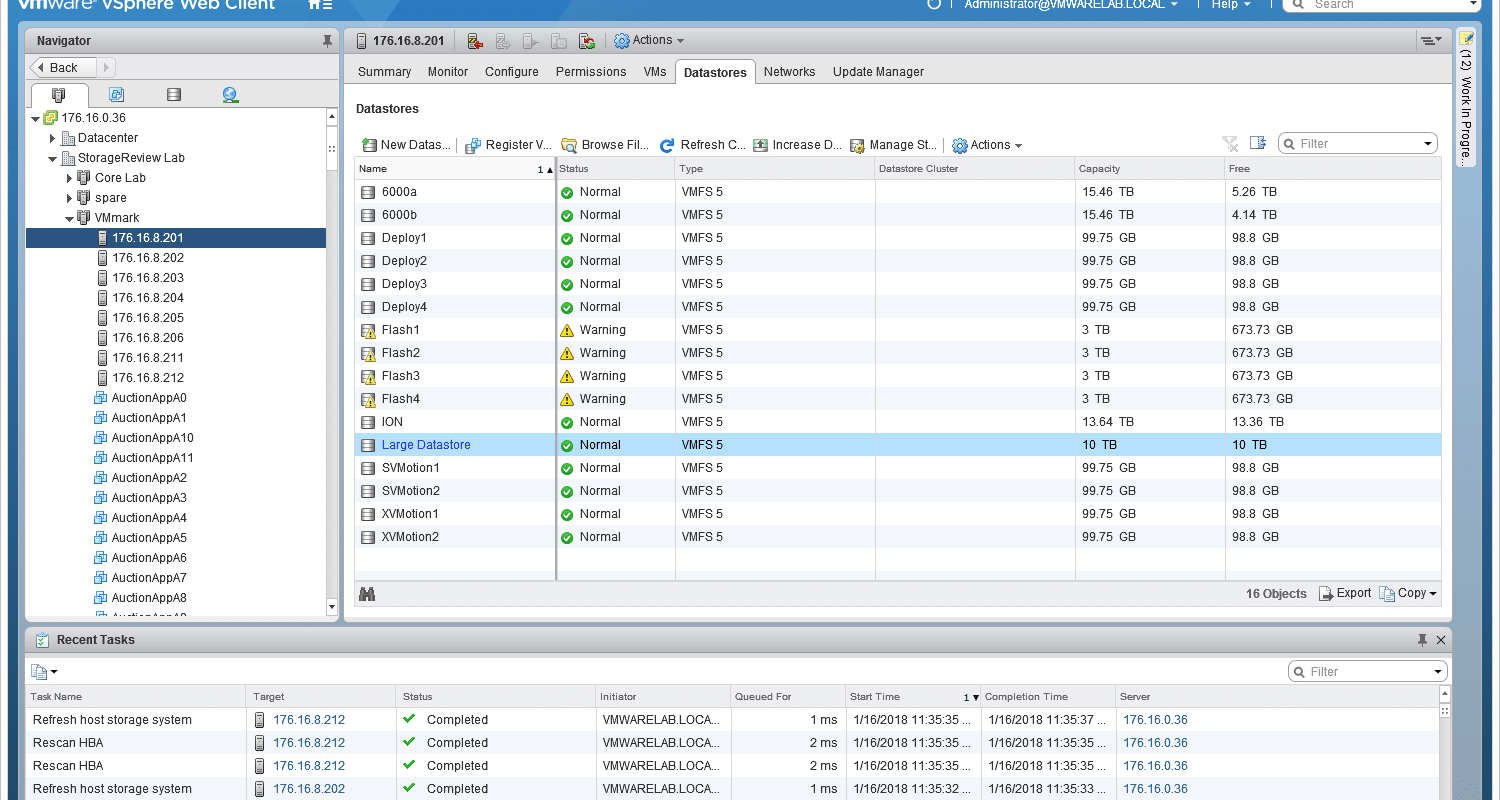The height and width of the screenshot is (800, 1500).
Task: Switch to the Update Manager tab
Action: pyautogui.click(x=878, y=72)
